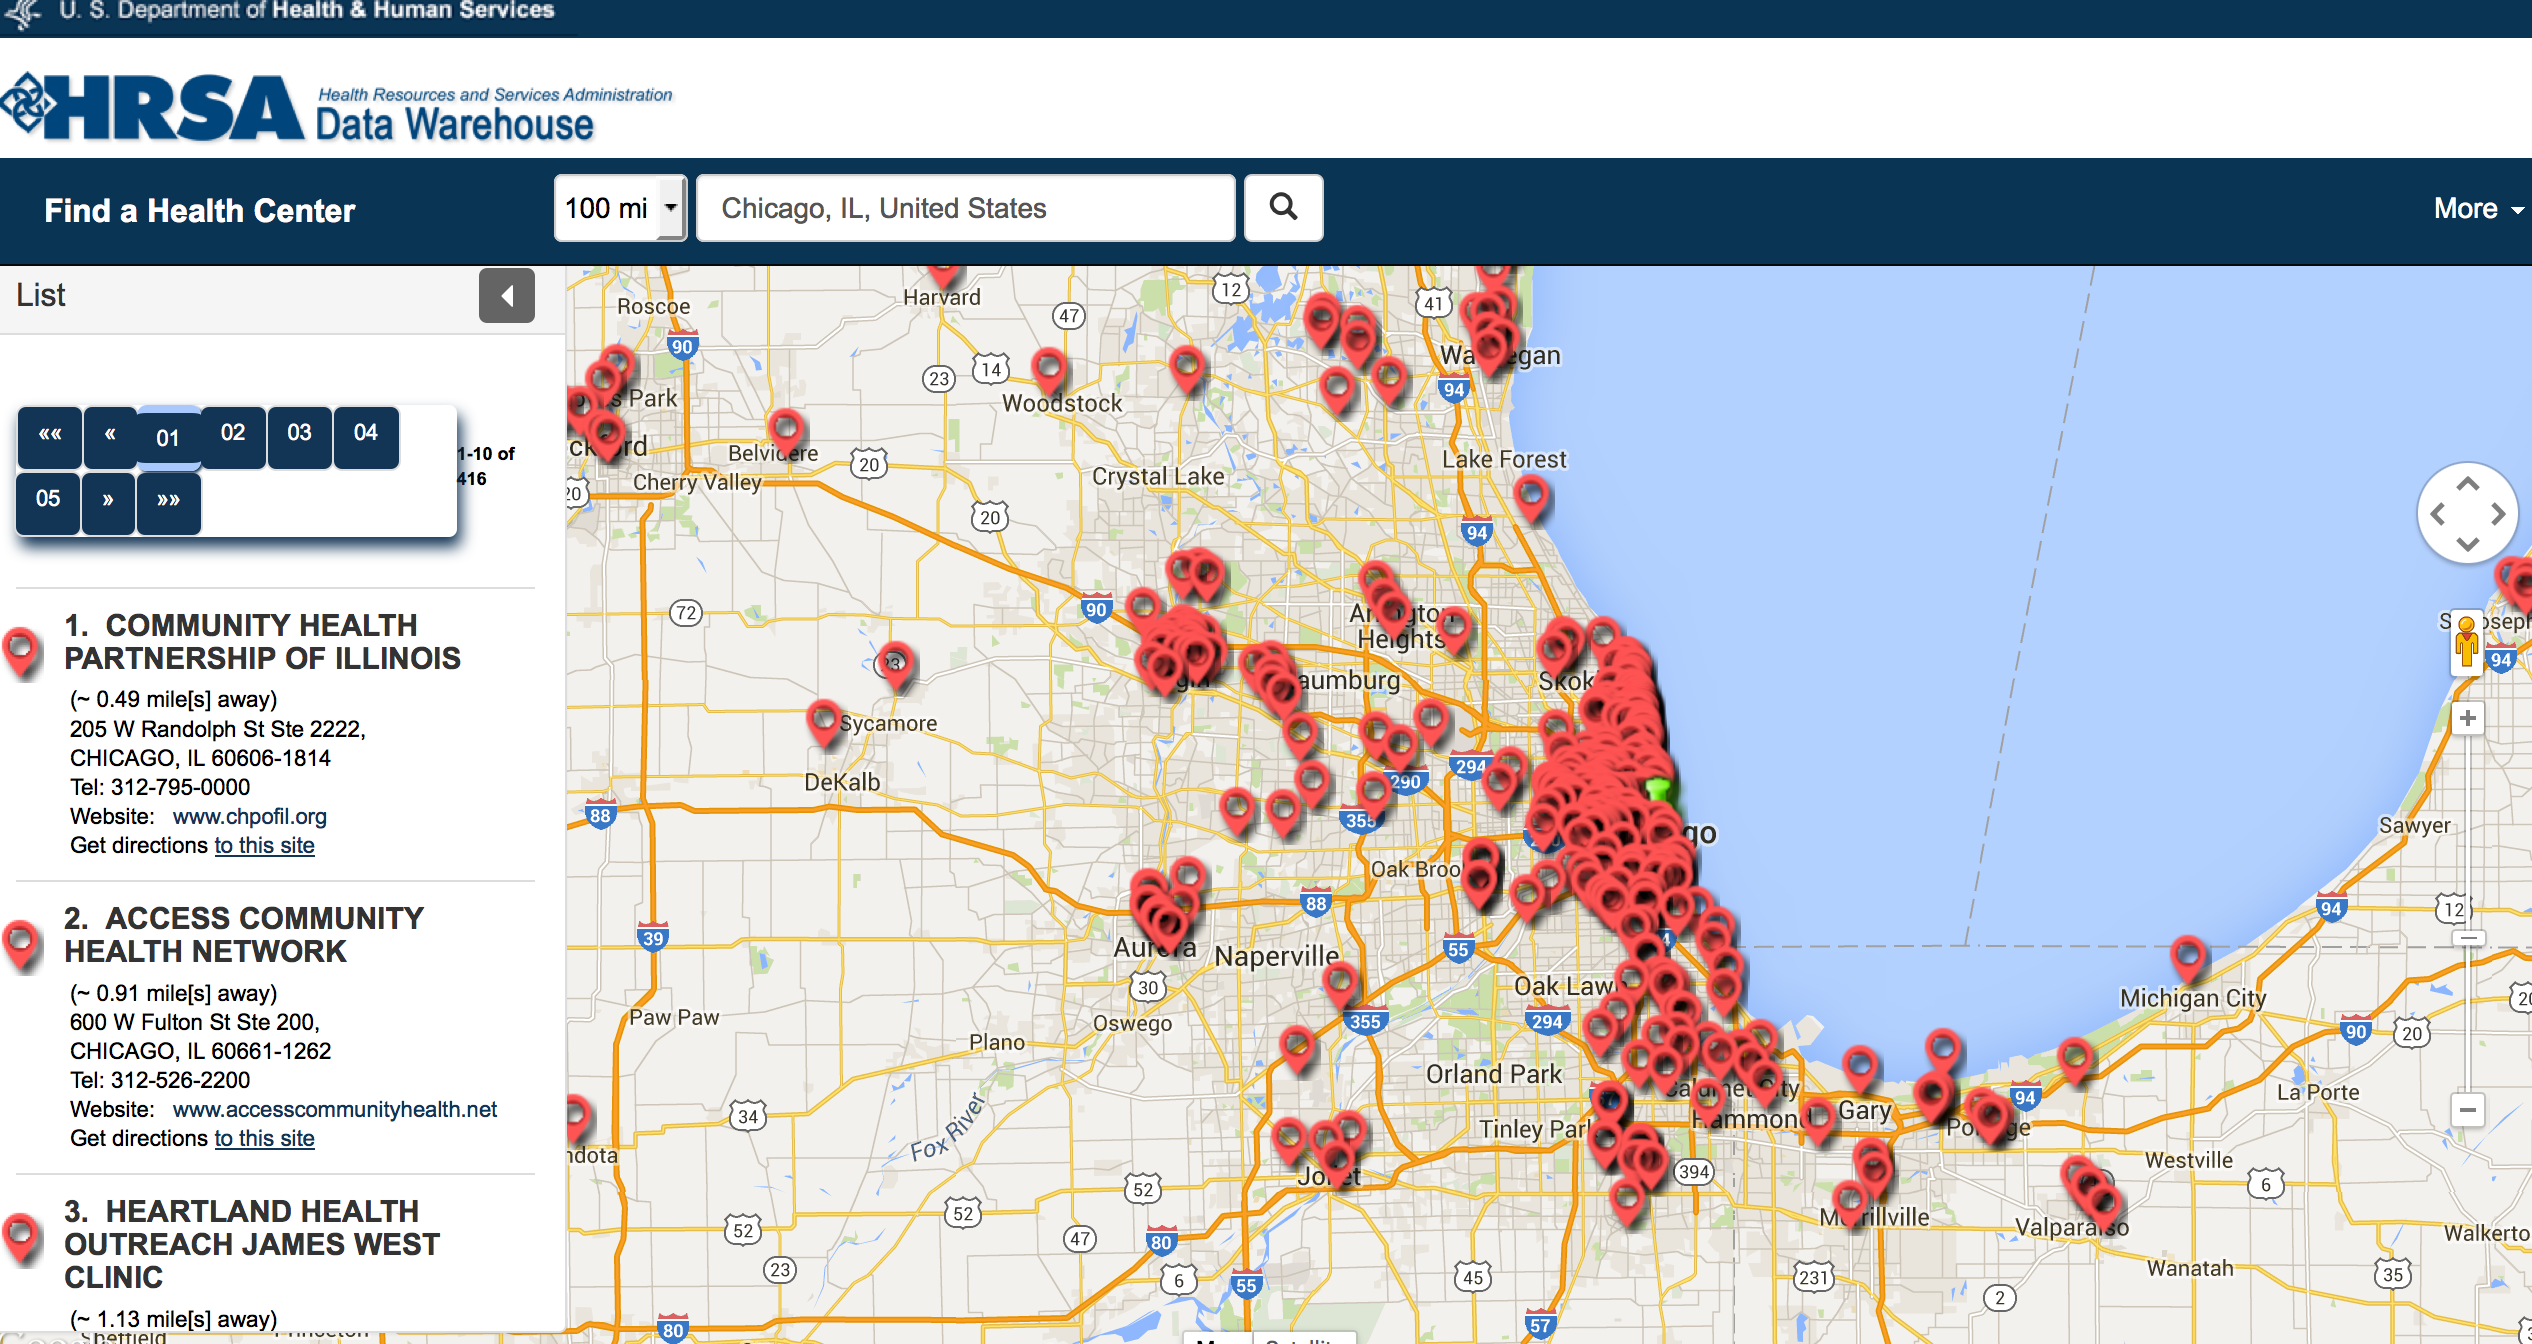The height and width of the screenshot is (1344, 2532).
Task: Open www.chpofil.org website link
Action: coord(250,816)
